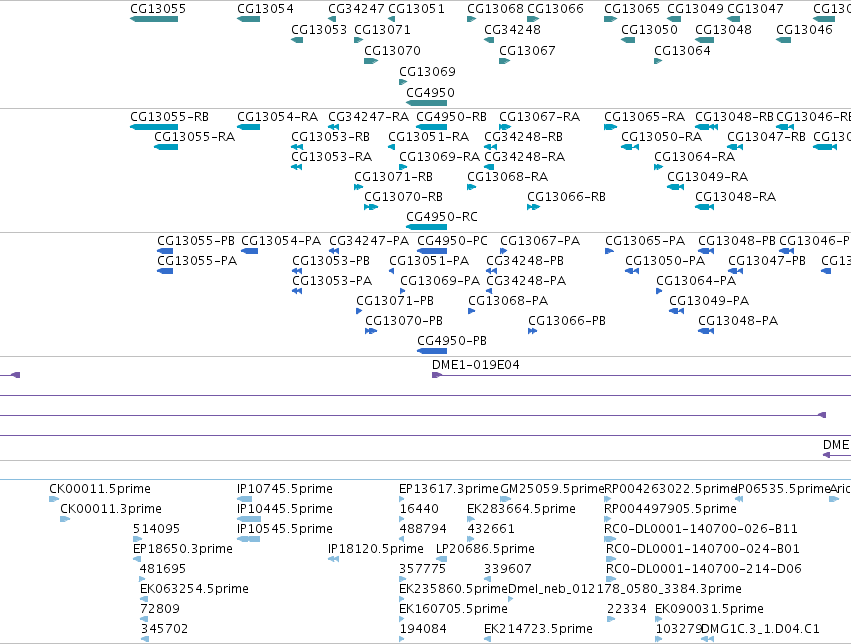Screen dimensions: 851x644
Task: Select the CG34248 gene label
Action: click(512, 29)
